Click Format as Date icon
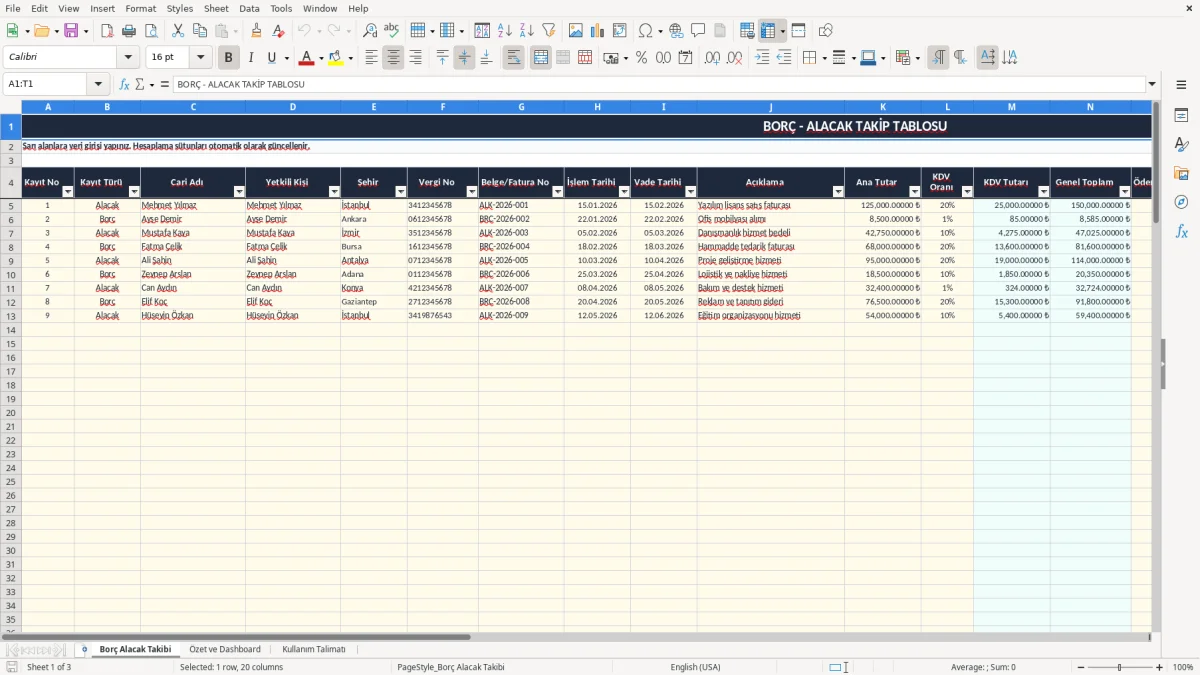1200x675 pixels. (685, 58)
